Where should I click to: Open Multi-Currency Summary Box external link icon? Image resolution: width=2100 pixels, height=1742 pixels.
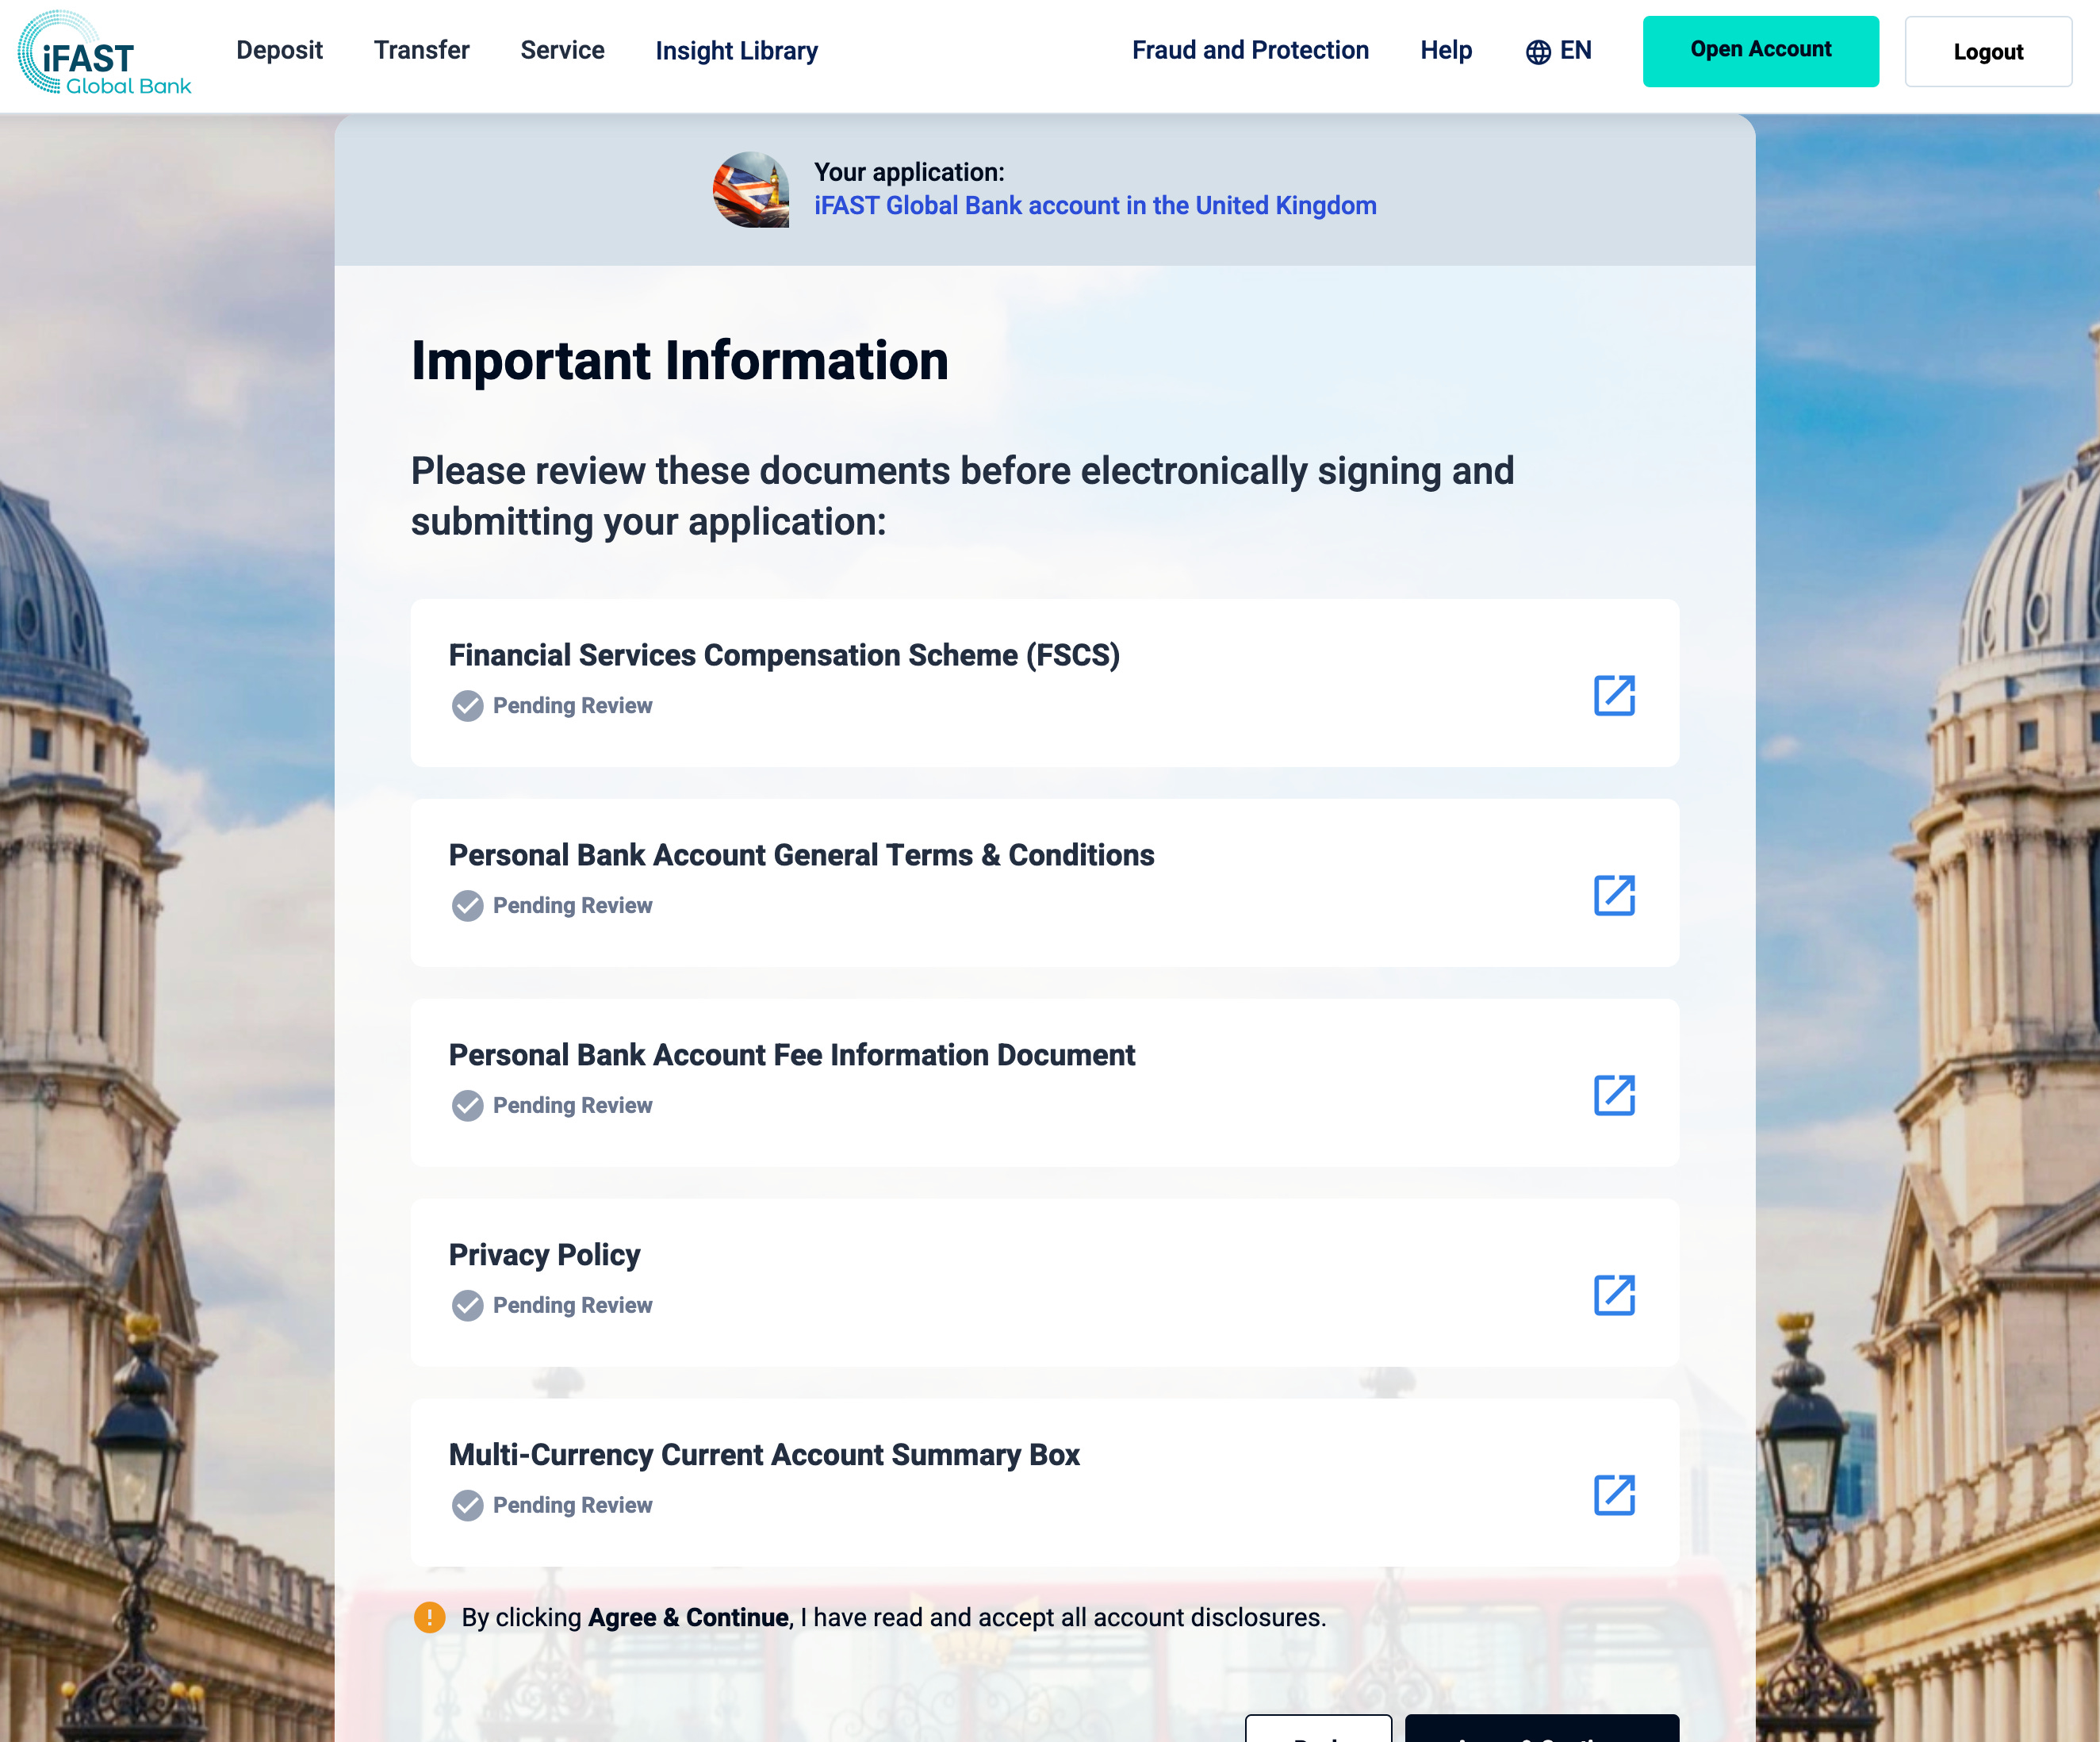[x=1613, y=1495]
